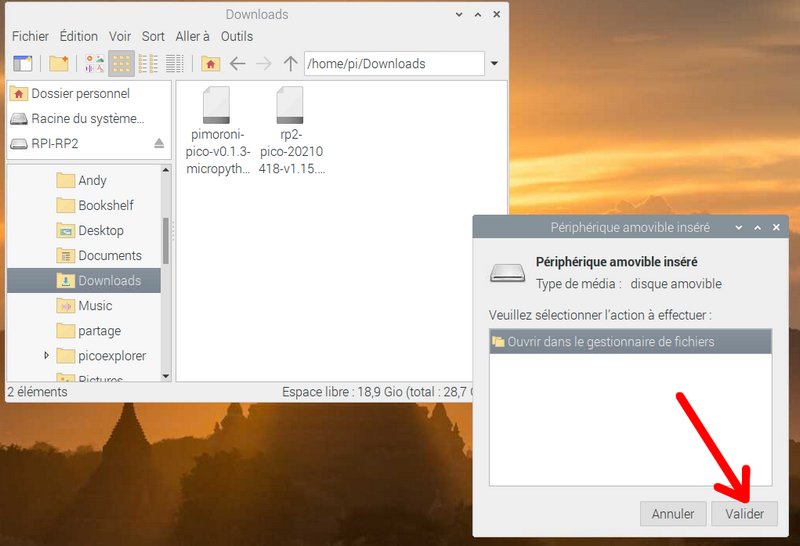Open a new window via toolbar icon
800x546 pixels.
[x=22, y=64]
